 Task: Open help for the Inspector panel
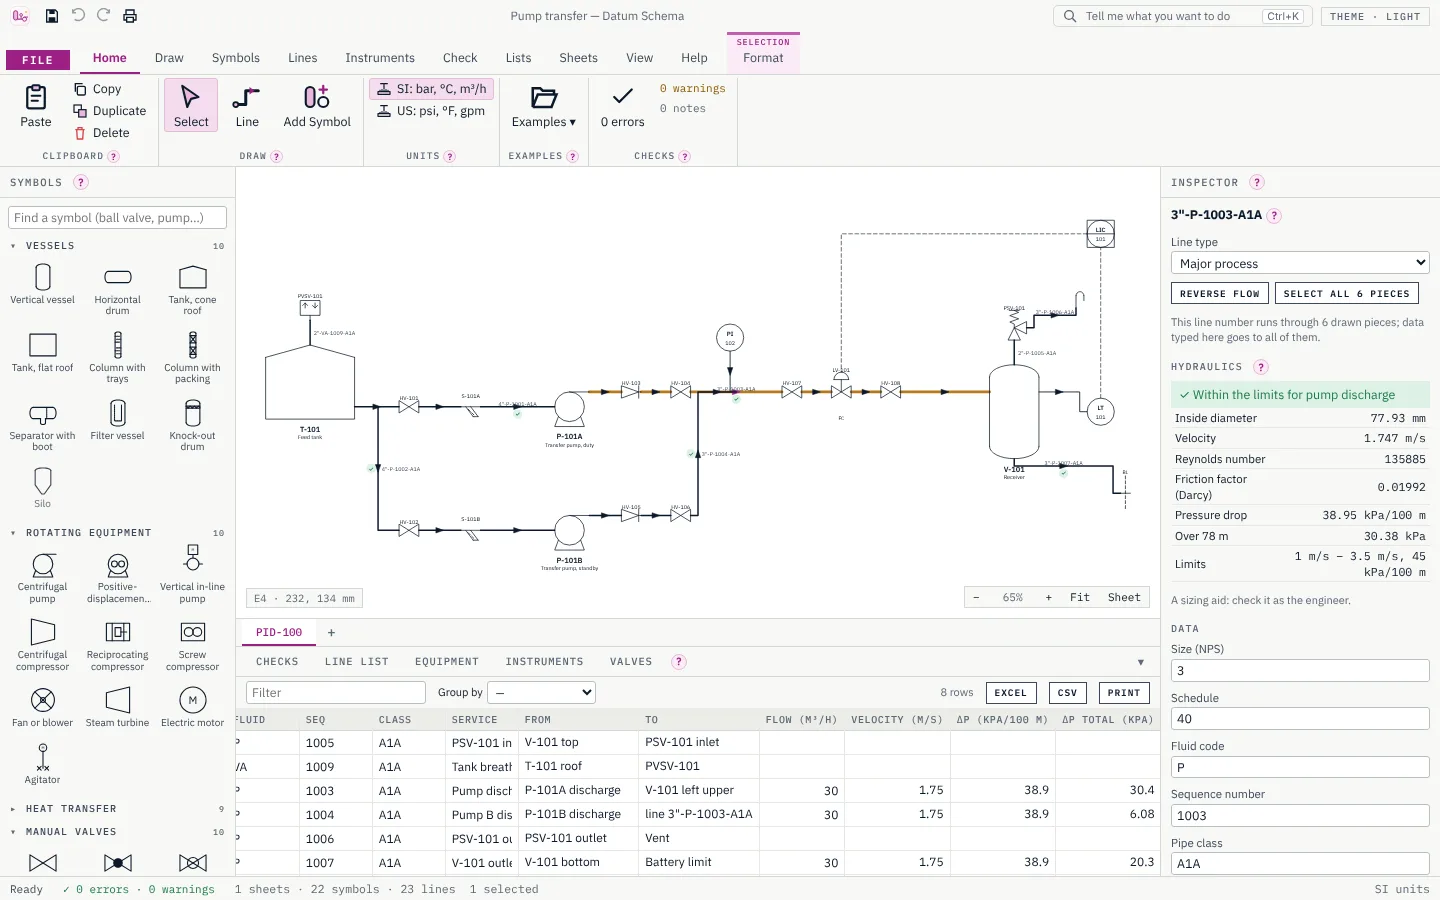click(1257, 183)
